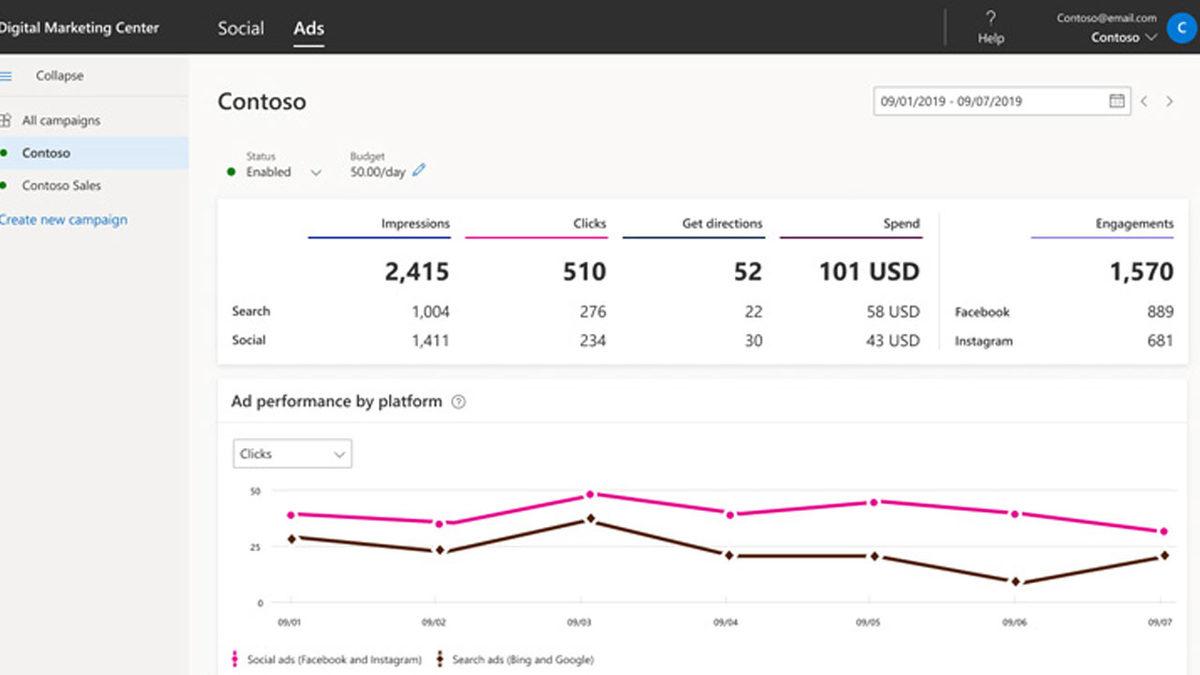Viewport: 1200px width, 675px height.
Task: Switch to the Social tab
Action: click(241, 28)
